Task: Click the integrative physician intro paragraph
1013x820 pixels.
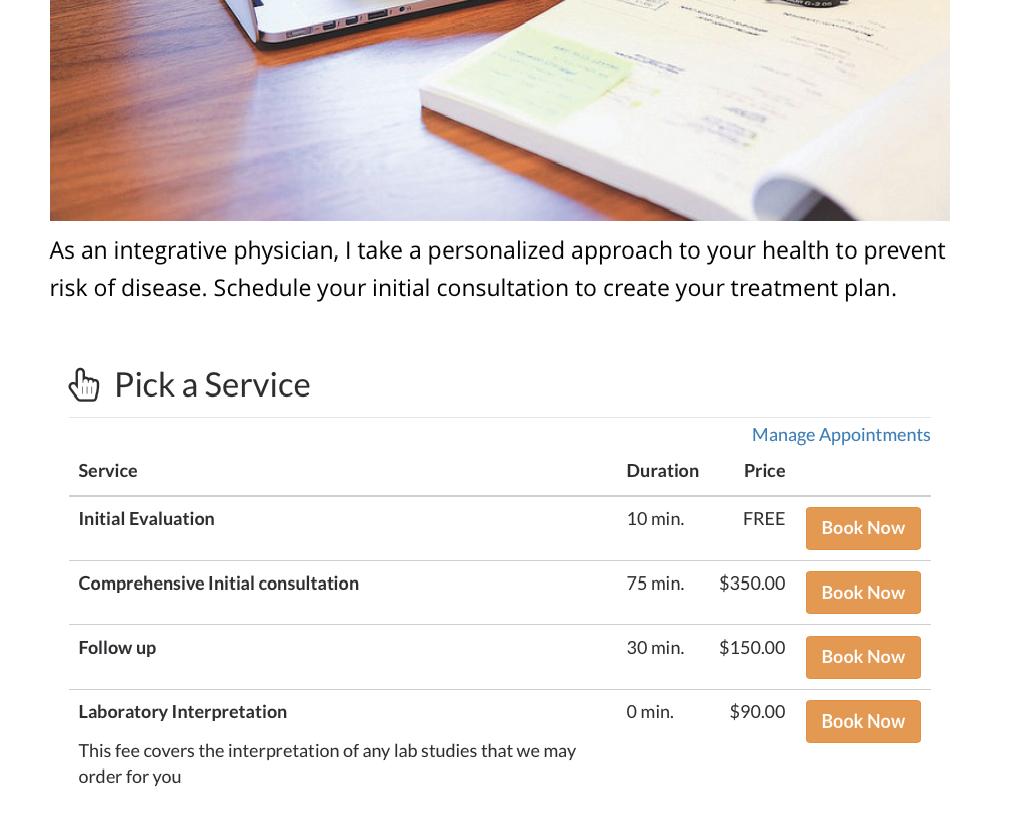Action: point(497,269)
